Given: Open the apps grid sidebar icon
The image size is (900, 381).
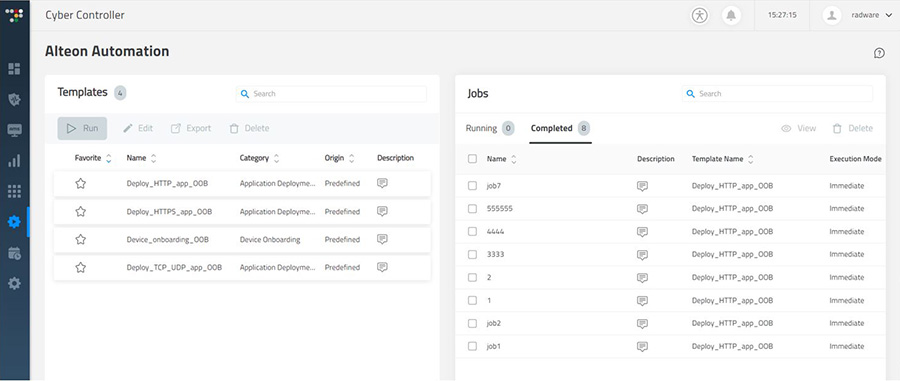Looking at the screenshot, I should 14,191.
